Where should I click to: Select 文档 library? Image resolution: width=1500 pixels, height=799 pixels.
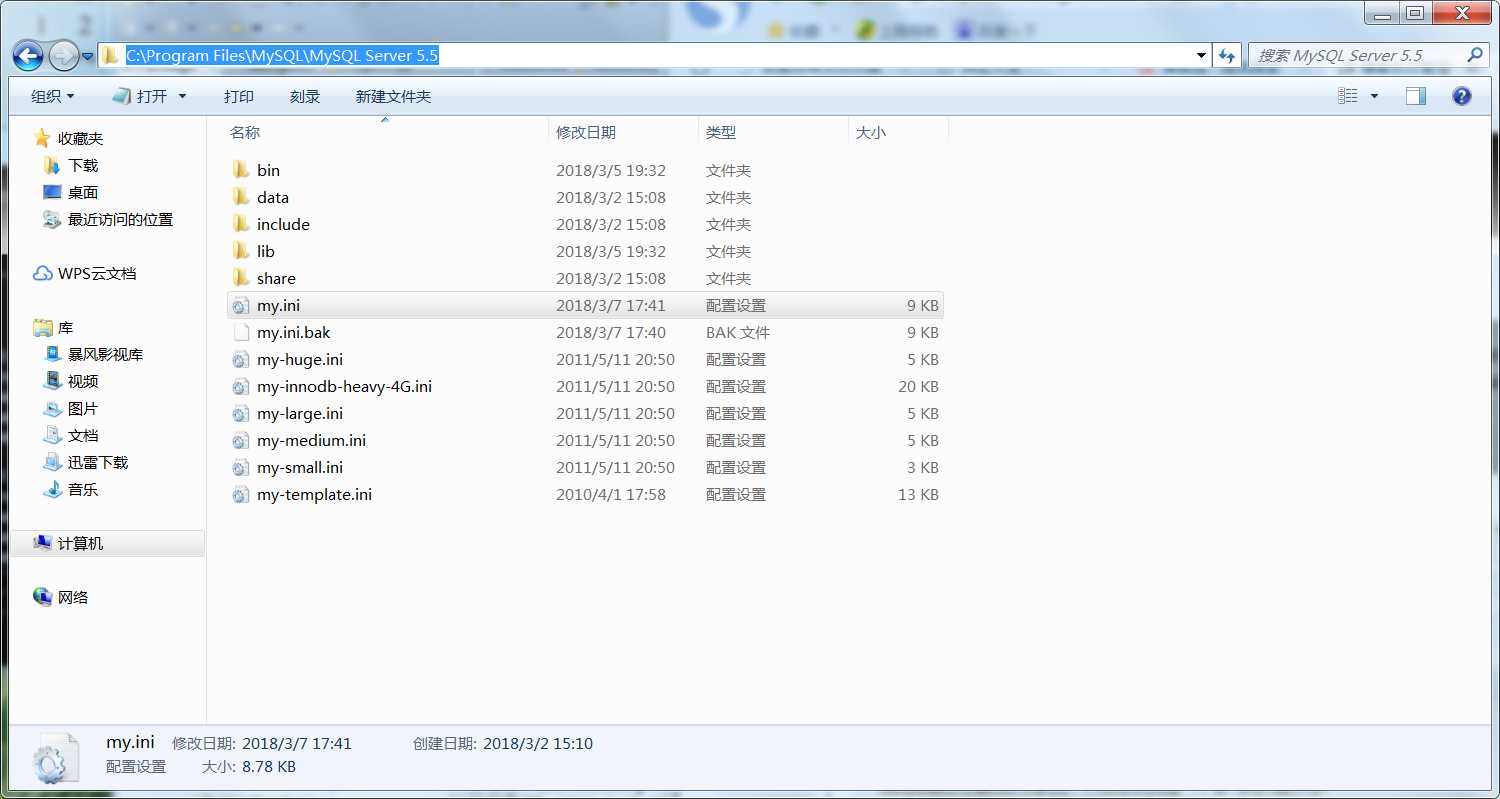tap(83, 436)
